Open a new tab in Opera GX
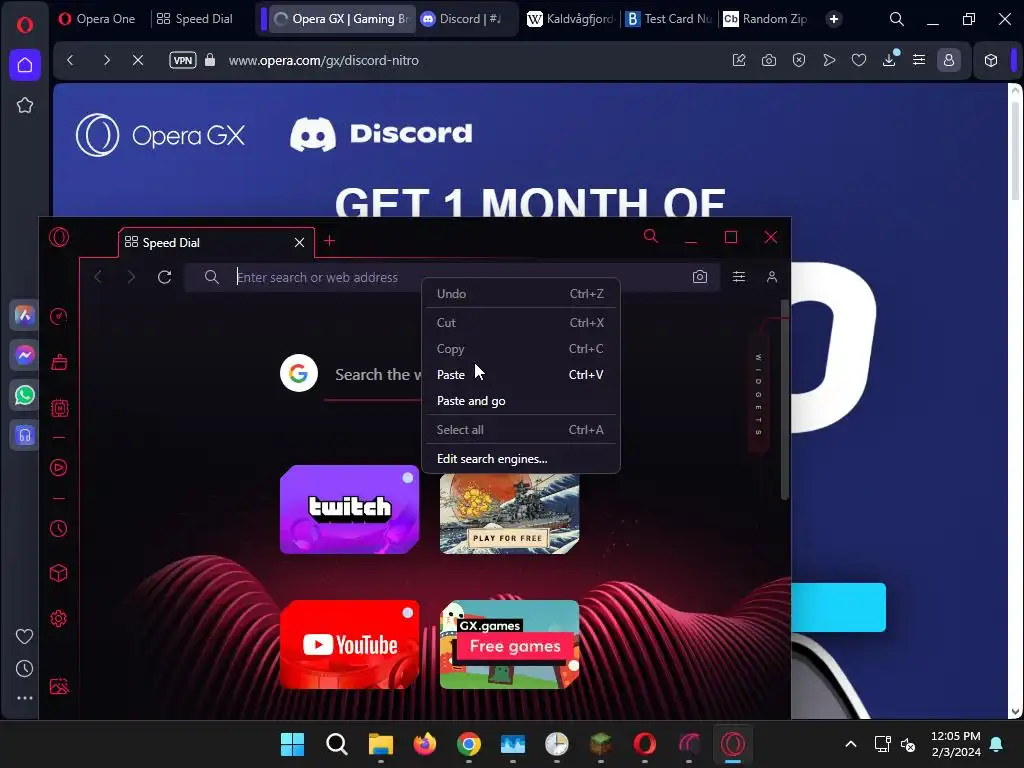 (x=329, y=241)
